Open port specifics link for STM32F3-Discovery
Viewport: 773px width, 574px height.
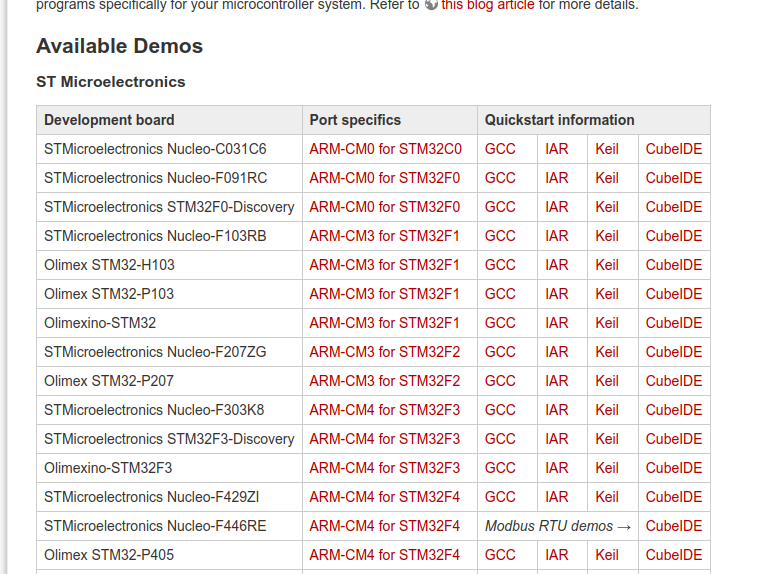pyautogui.click(x=385, y=439)
